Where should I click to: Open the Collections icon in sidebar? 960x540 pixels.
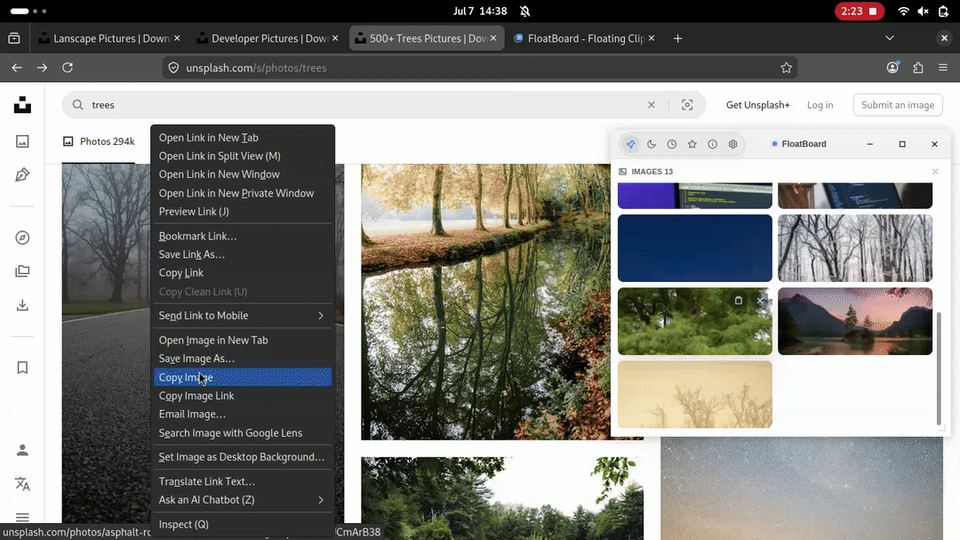[x=23, y=271]
